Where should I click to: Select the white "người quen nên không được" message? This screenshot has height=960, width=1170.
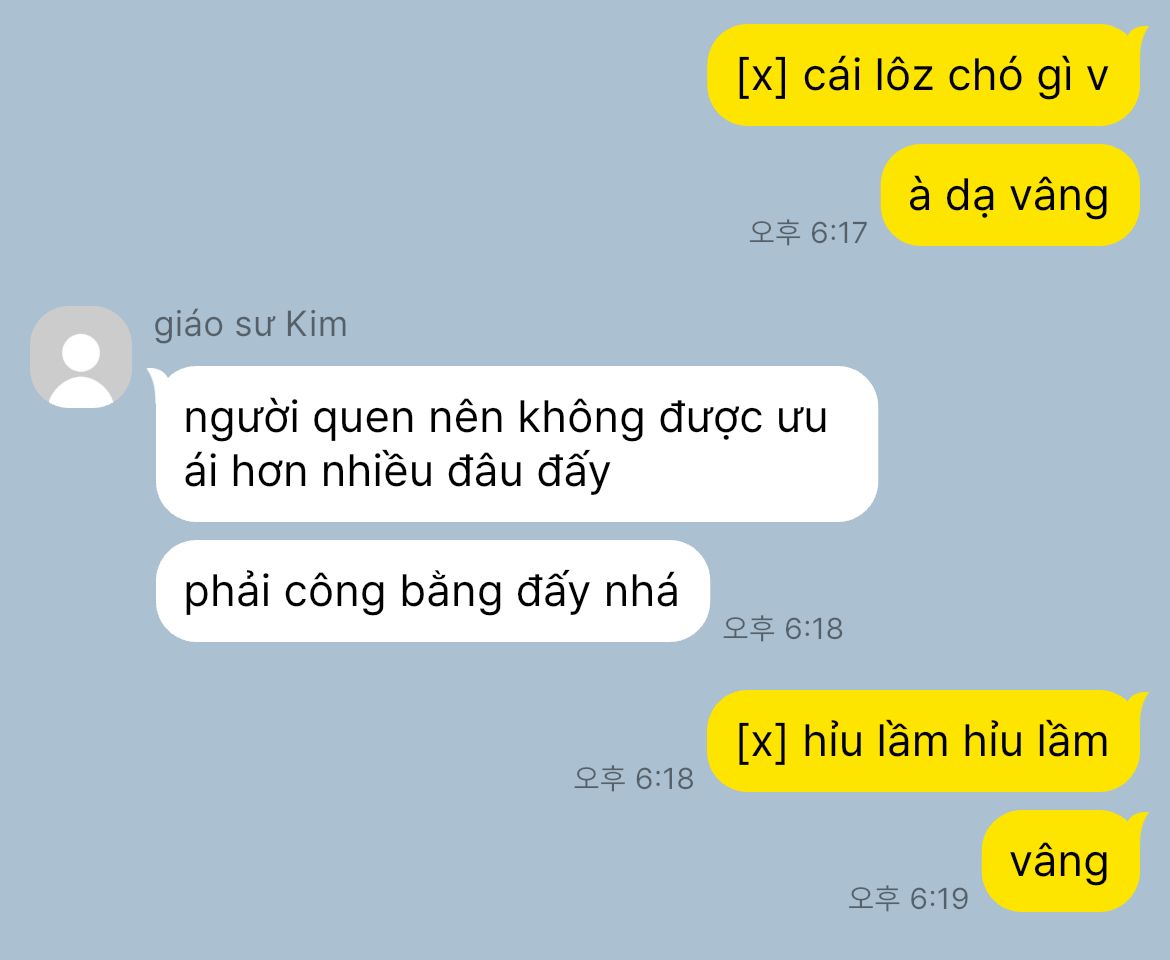516,444
